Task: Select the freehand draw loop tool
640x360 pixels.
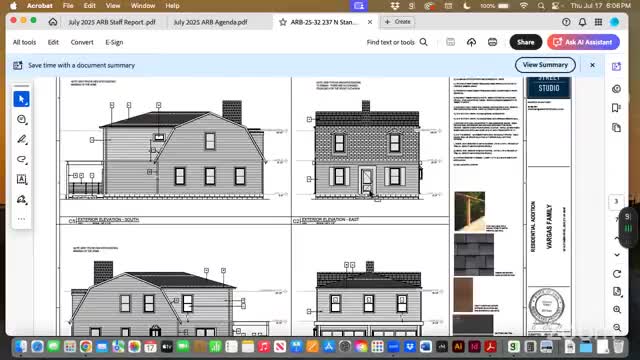Action: pyautogui.click(x=21, y=159)
